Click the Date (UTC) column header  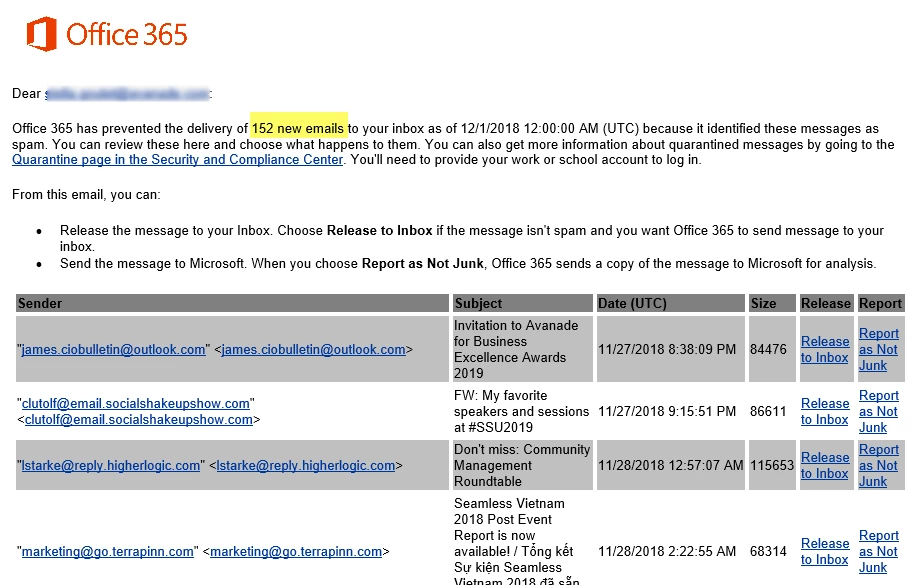coord(670,303)
